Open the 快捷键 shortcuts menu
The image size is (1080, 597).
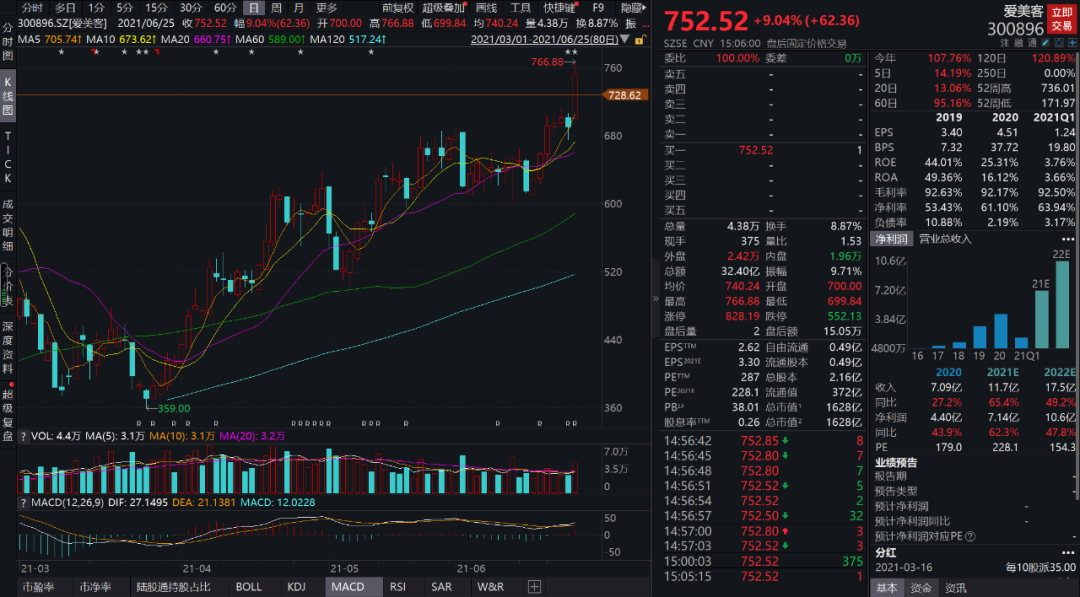560,8
